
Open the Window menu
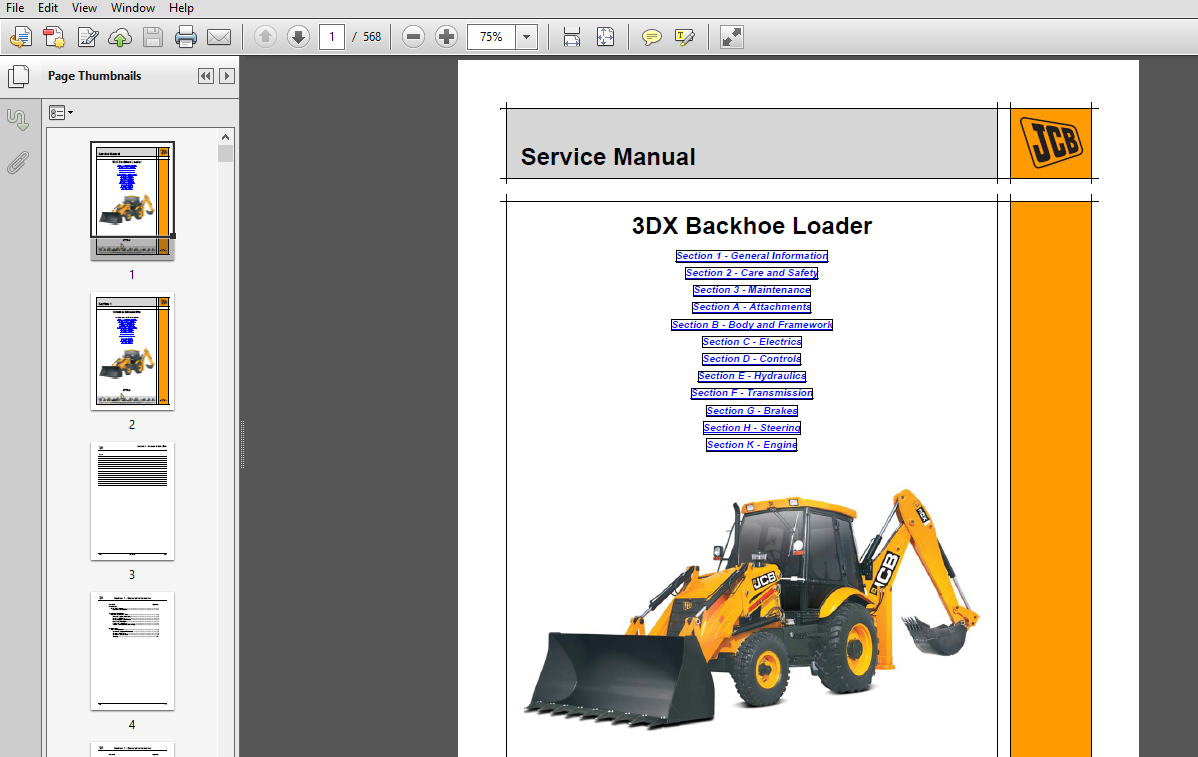[133, 8]
